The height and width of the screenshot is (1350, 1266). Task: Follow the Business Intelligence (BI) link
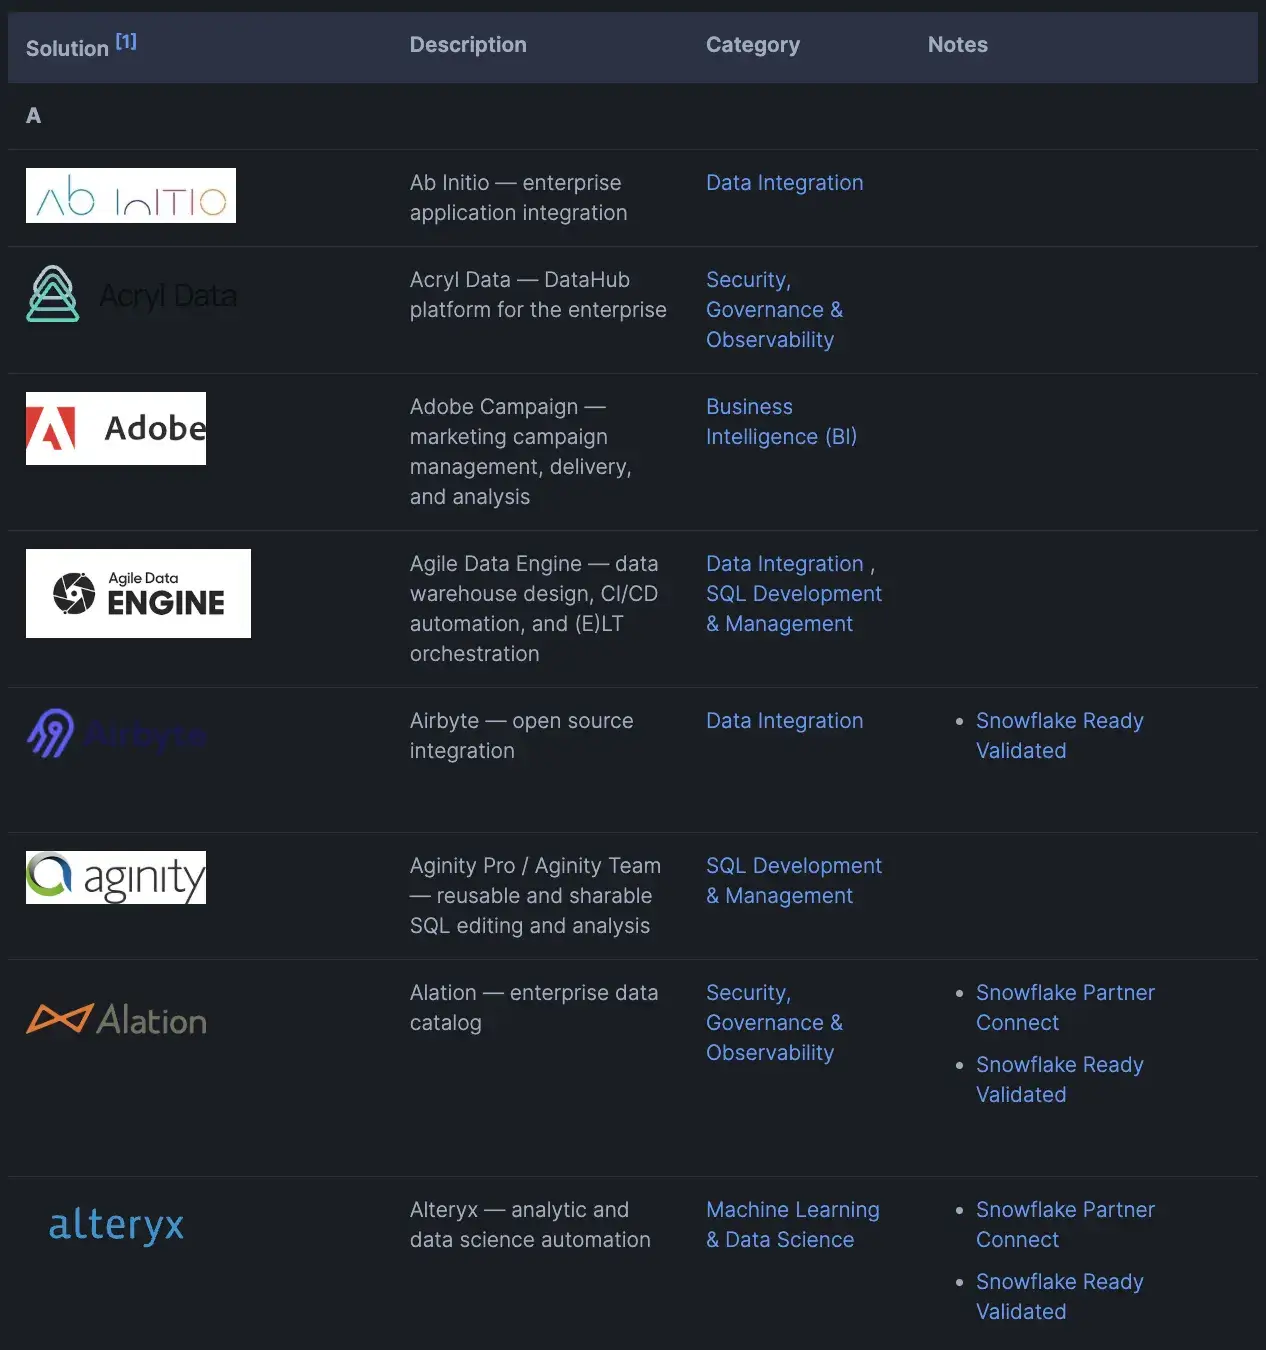click(x=780, y=422)
